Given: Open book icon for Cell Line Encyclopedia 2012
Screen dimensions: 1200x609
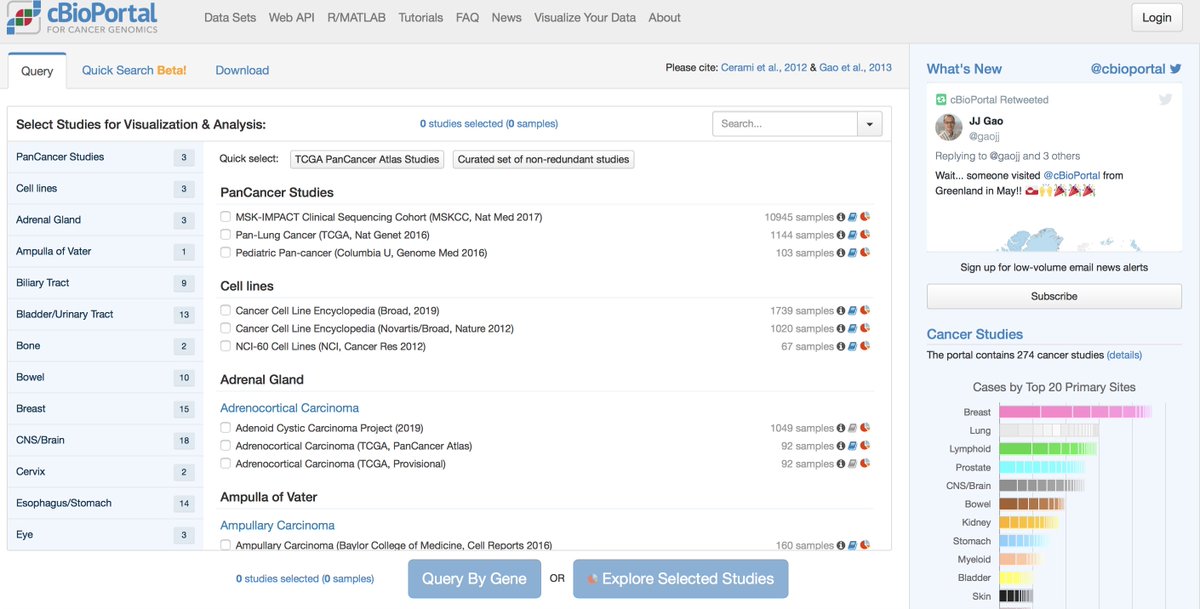Looking at the screenshot, I should 853,329.
